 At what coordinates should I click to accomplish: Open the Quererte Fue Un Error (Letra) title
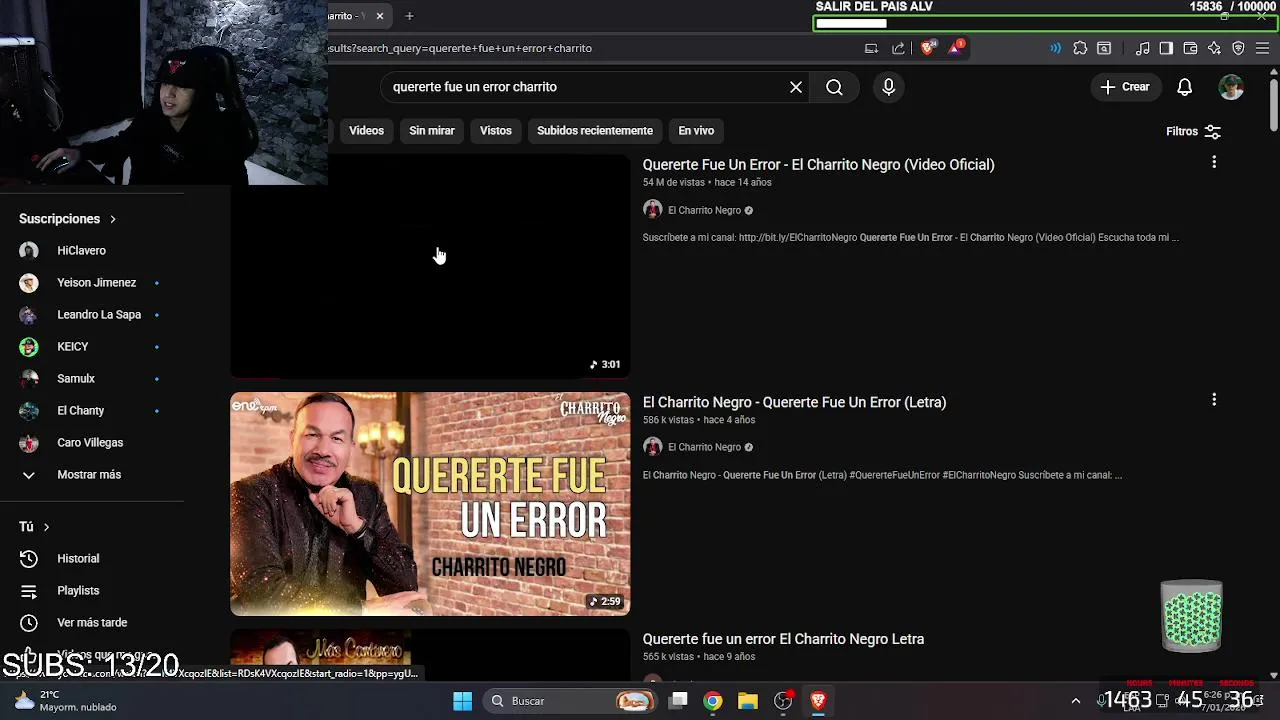pos(794,402)
